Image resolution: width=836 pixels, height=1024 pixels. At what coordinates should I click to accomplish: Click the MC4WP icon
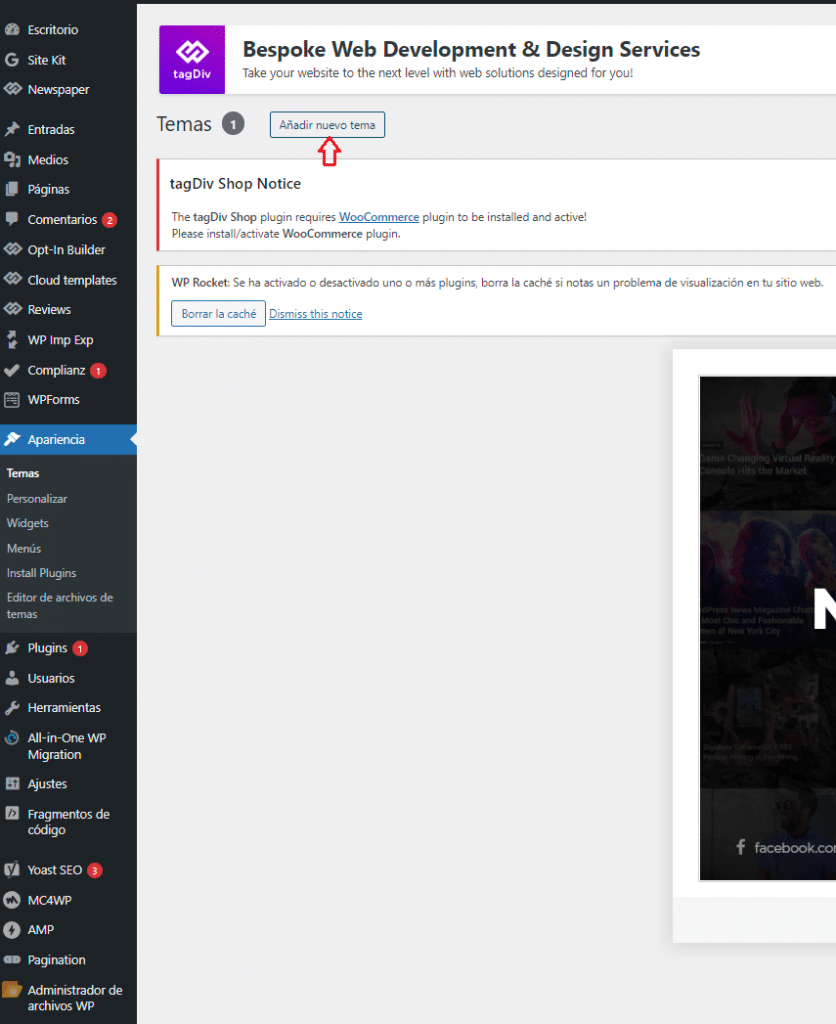click(12, 900)
